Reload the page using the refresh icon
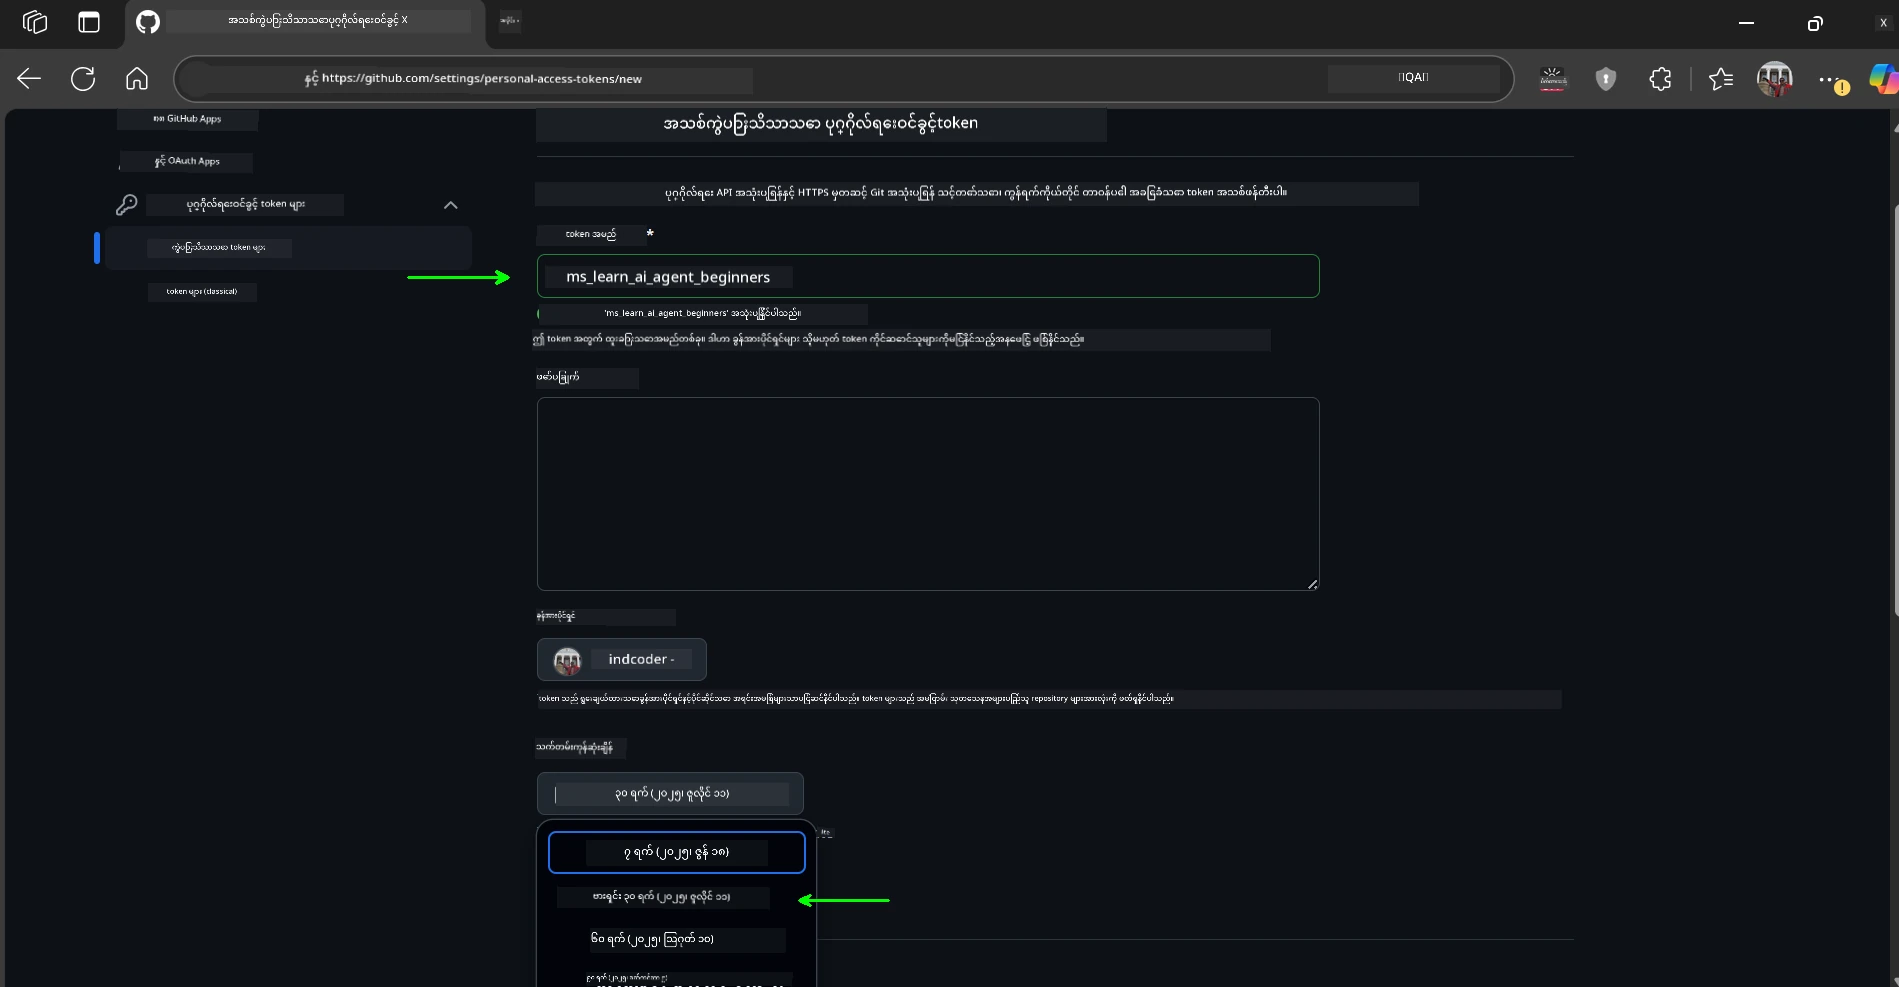 [x=83, y=79]
